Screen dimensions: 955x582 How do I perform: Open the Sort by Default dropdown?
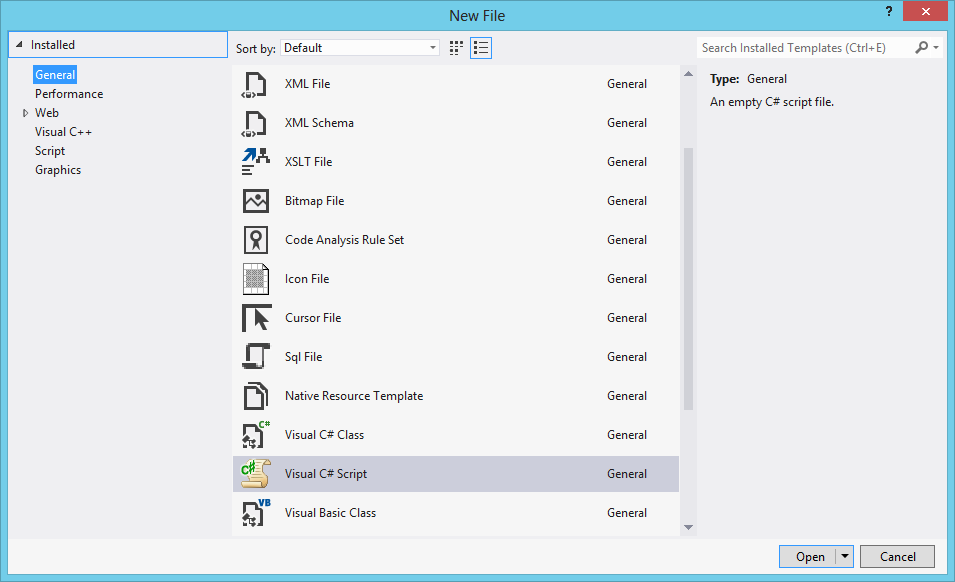tap(360, 48)
